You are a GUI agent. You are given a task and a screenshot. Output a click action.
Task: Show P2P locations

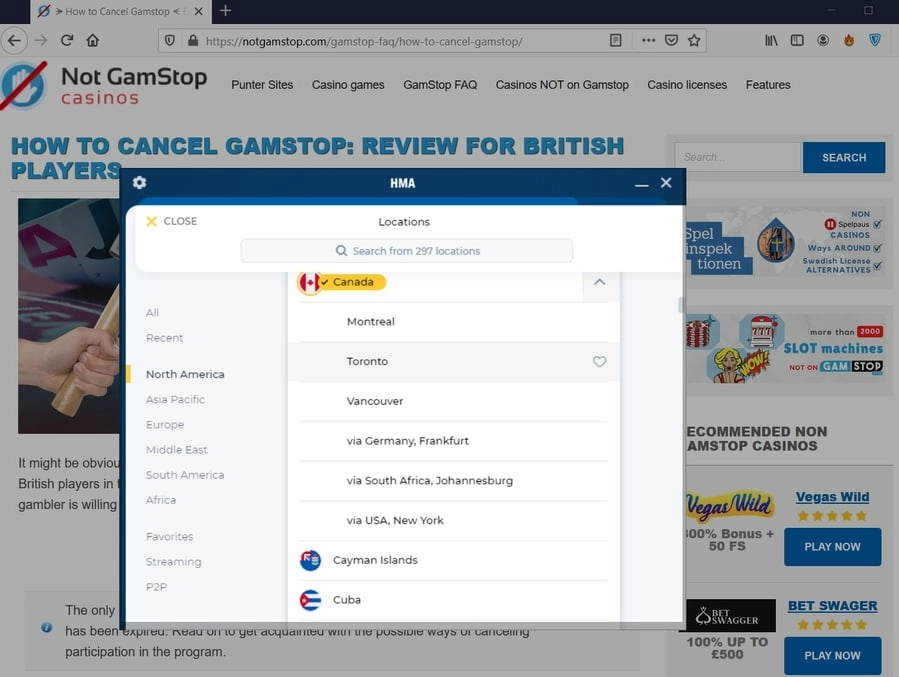157,587
